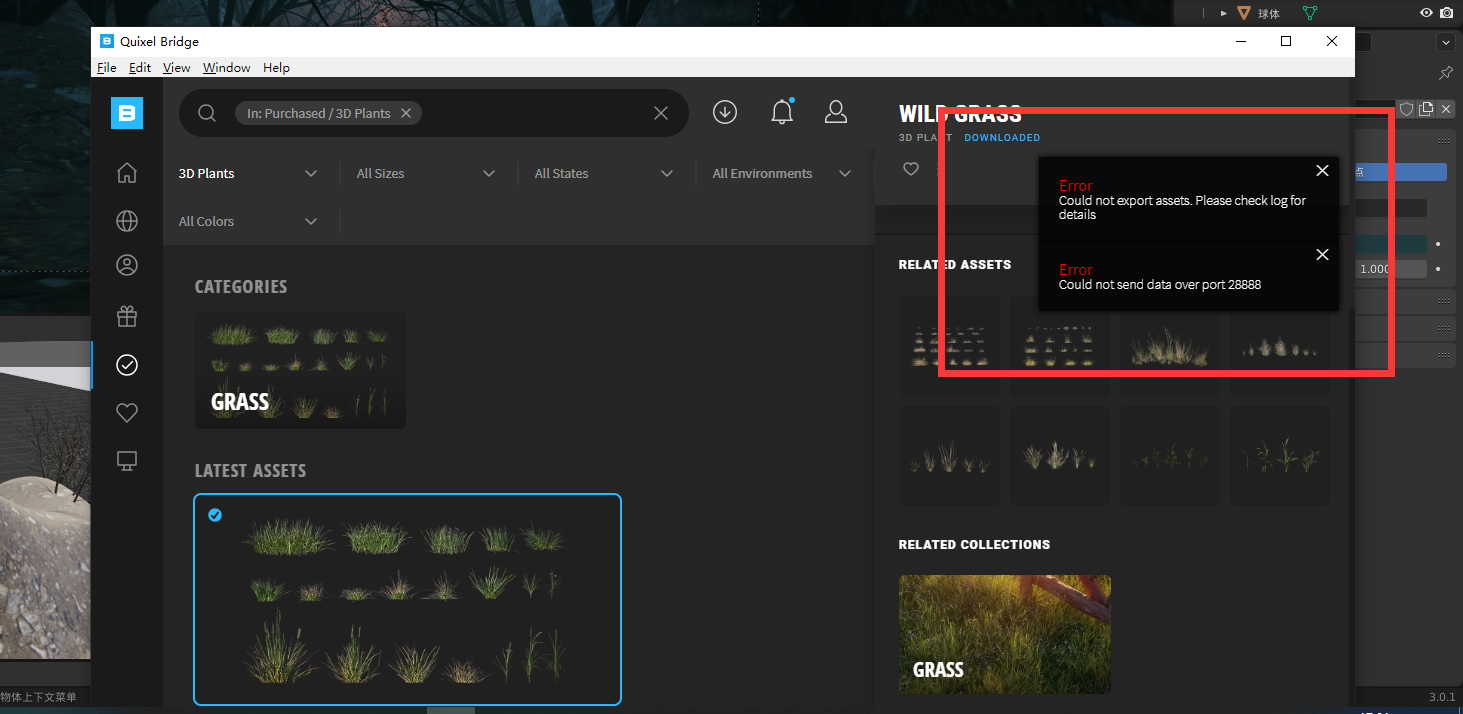Toggle the blue checkmark on the Wild Grass card
The width and height of the screenshot is (1463, 714).
(x=215, y=515)
